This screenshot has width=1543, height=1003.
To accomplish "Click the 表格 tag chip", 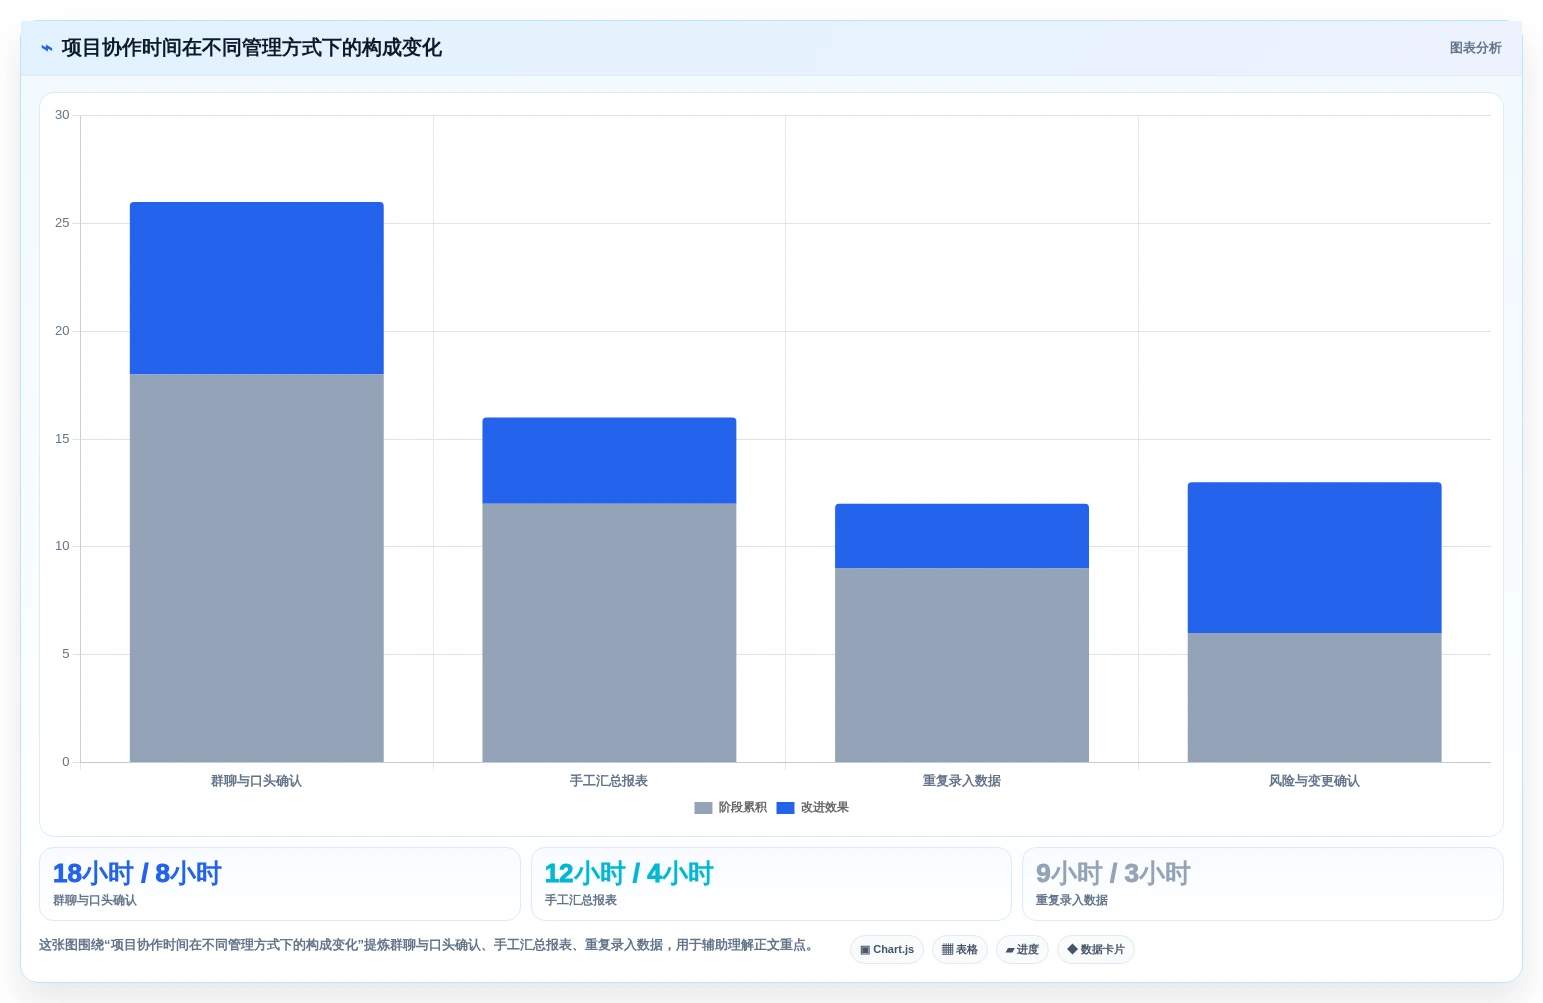I will pyautogui.click(x=960, y=950).
